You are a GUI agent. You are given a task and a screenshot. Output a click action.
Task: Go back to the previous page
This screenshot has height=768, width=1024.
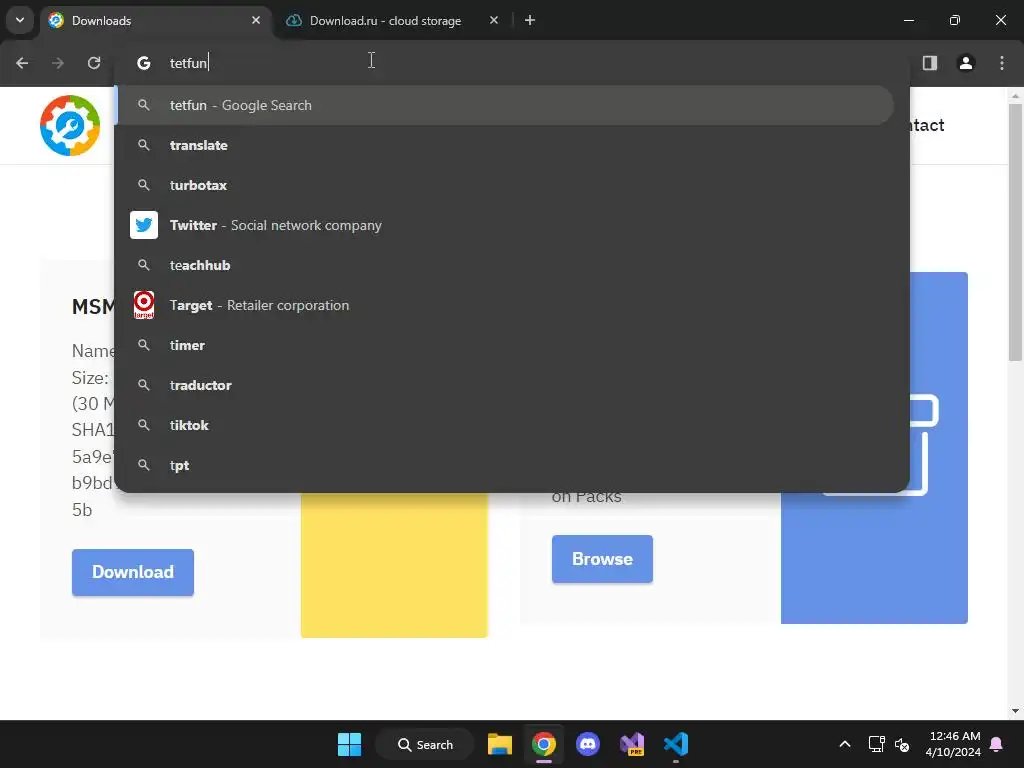click(22, 63)
